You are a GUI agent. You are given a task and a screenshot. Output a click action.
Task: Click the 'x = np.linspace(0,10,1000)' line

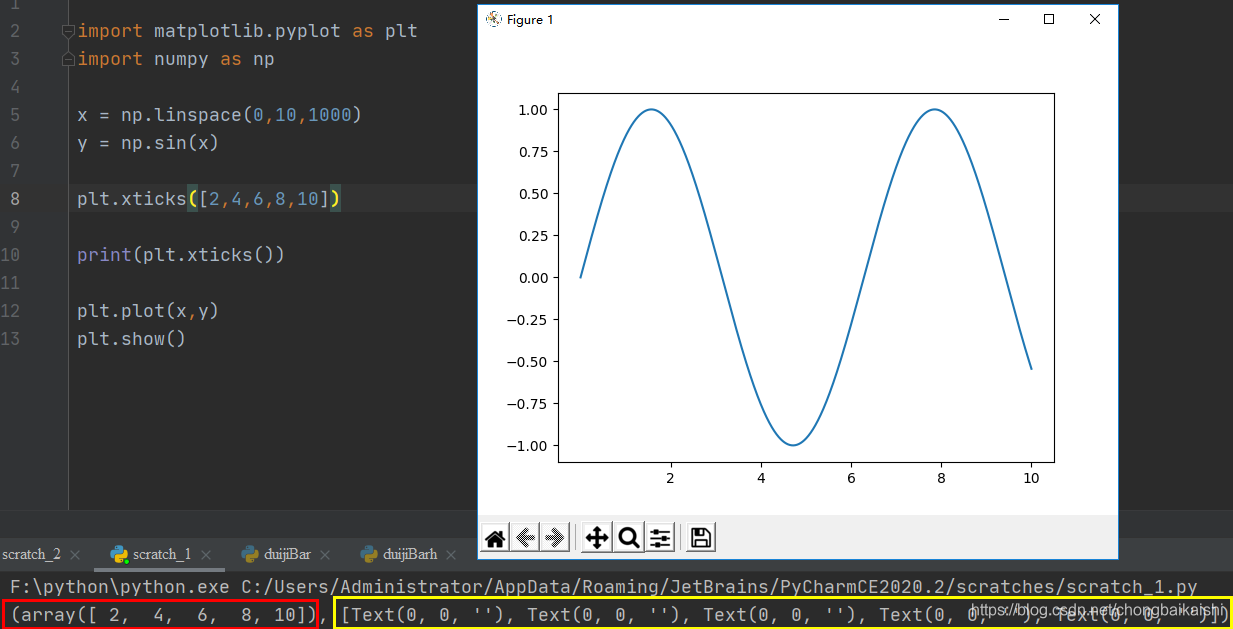click(219, 115)
